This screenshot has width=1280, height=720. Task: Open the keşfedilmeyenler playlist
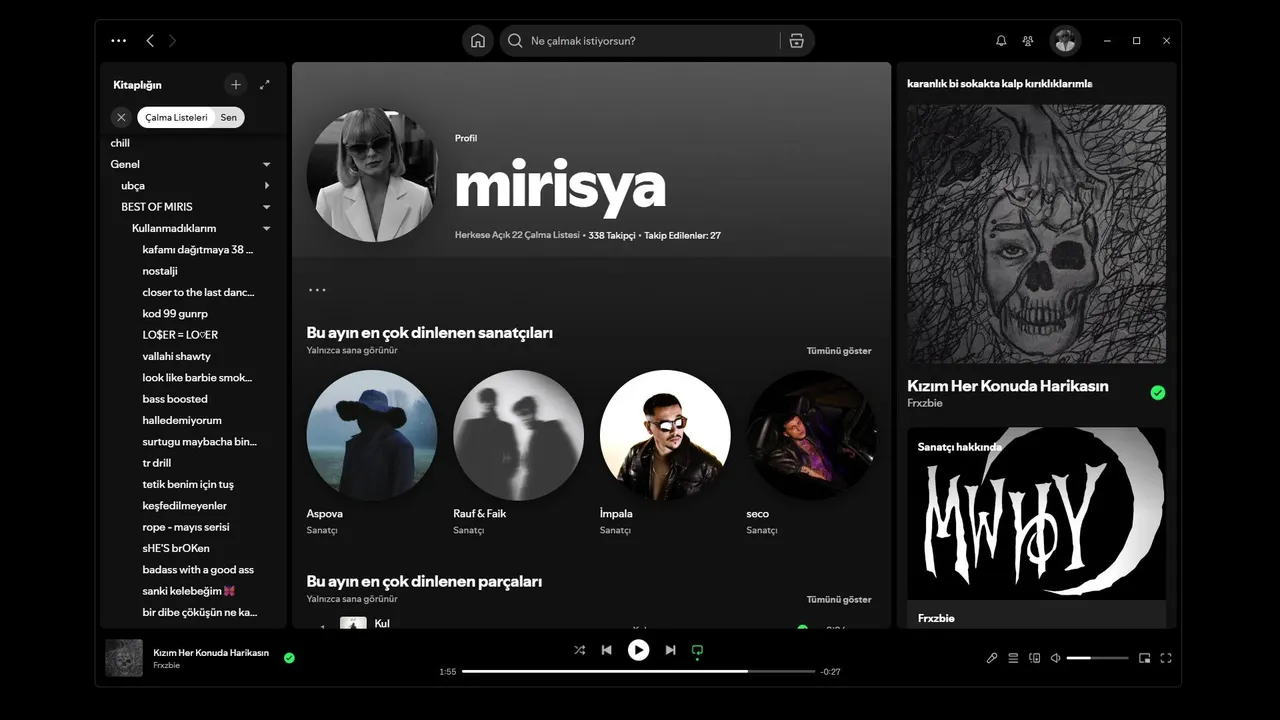(x=185, y=506)
